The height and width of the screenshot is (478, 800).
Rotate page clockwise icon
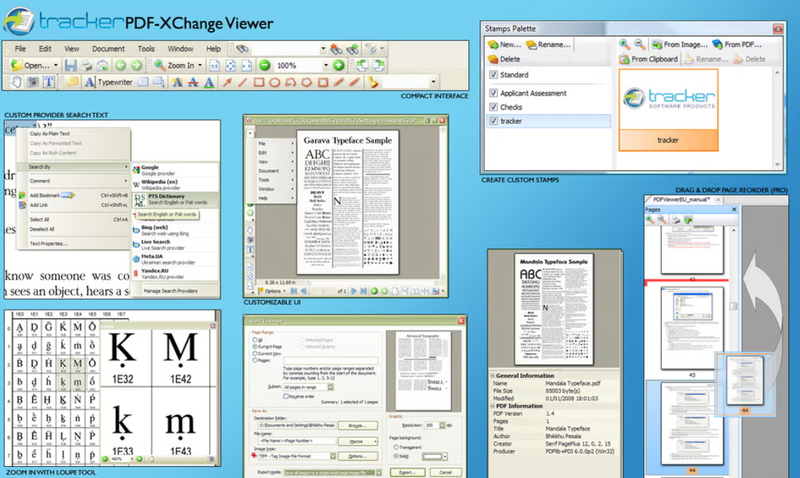tap(379, 65)
